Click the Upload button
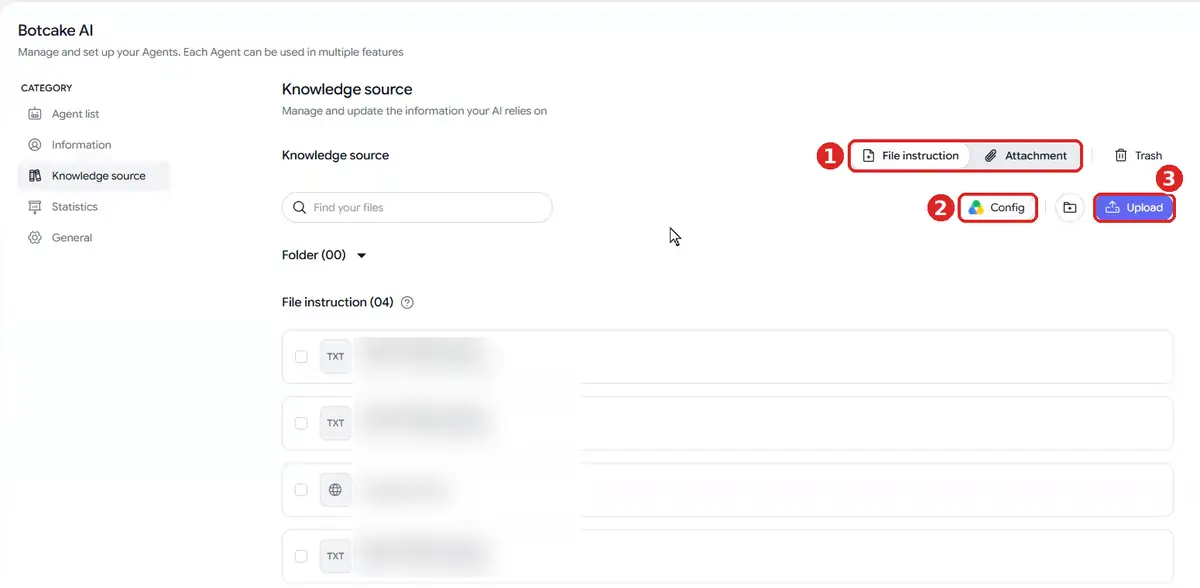 click(x=1134, y=208)
